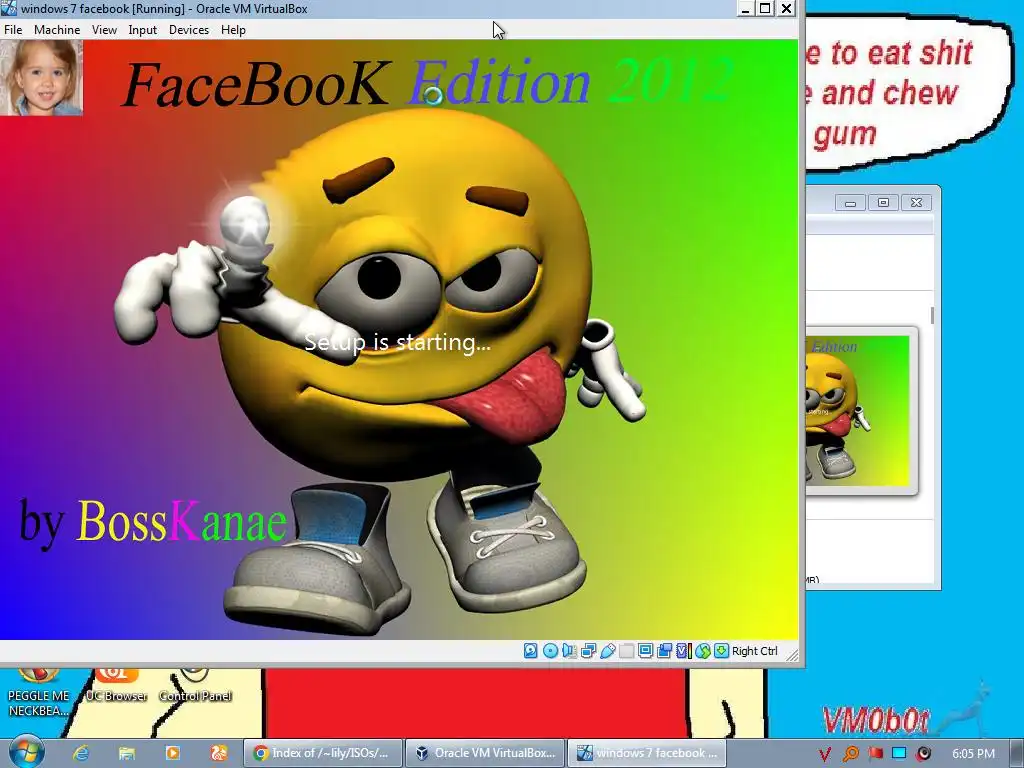This screenshot has width=1024, height=768.
Task: Open the File menu in VirtualBox
Action: tap(13, 29)
